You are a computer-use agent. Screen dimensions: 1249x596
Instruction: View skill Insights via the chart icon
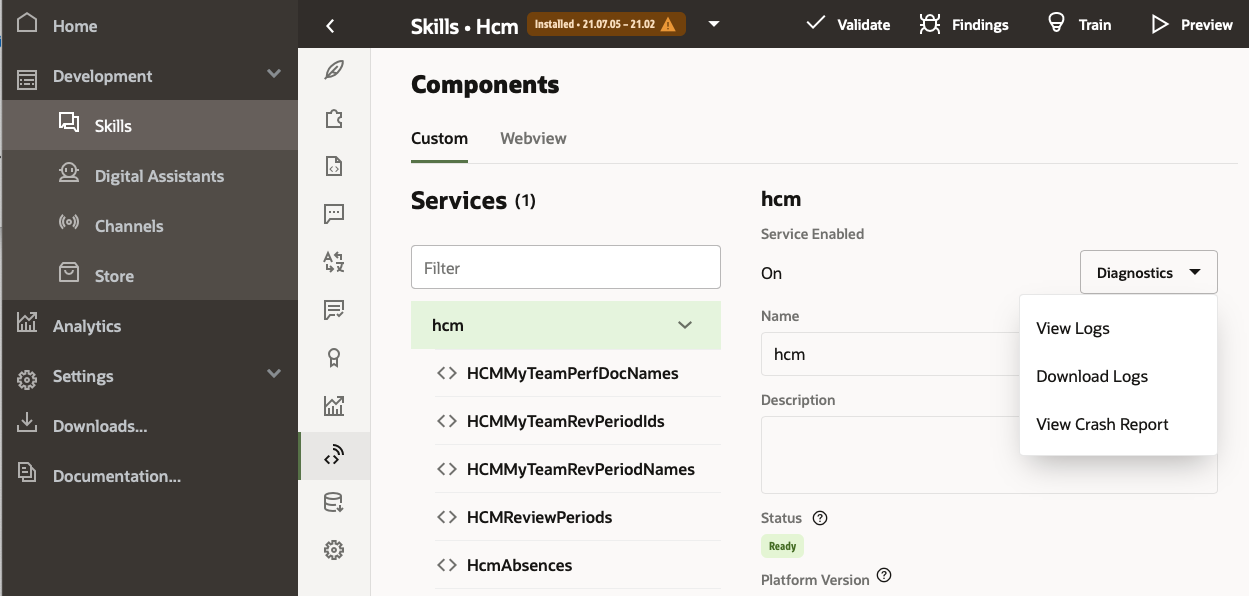(x=334, y=406)
